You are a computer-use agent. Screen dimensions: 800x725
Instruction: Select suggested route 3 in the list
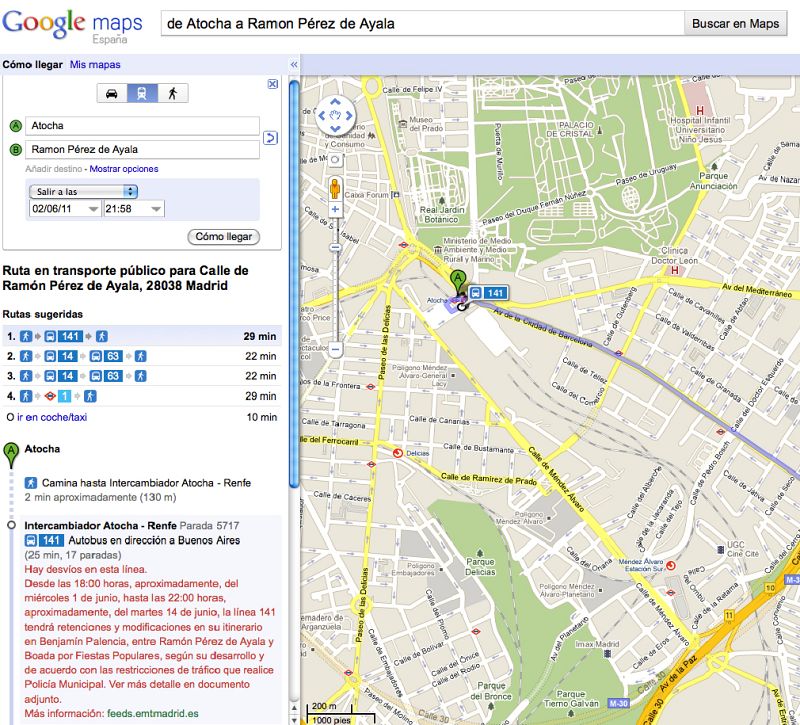(100, 373)
